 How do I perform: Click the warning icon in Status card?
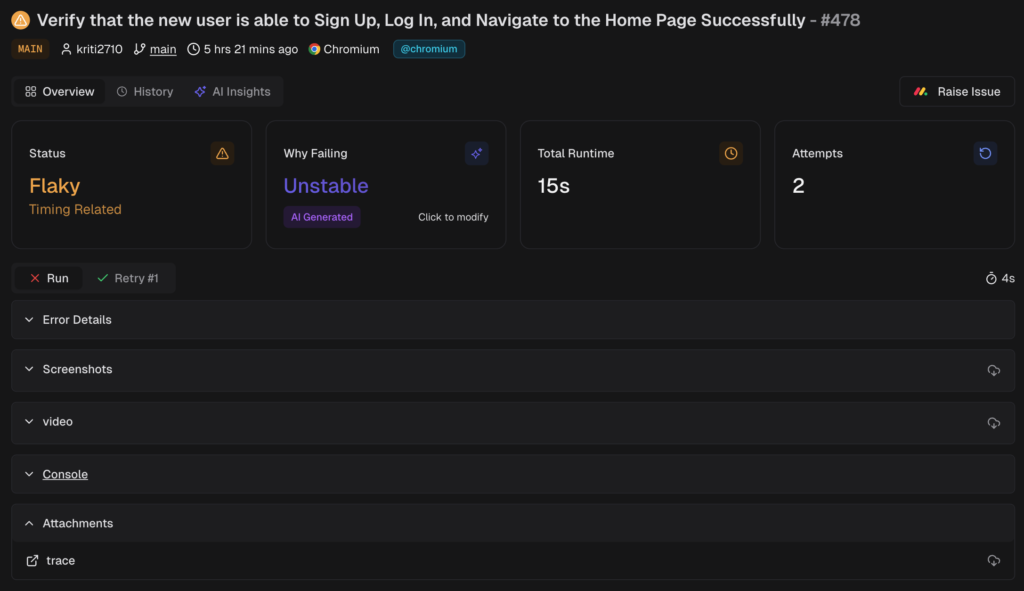click(222, 153)
